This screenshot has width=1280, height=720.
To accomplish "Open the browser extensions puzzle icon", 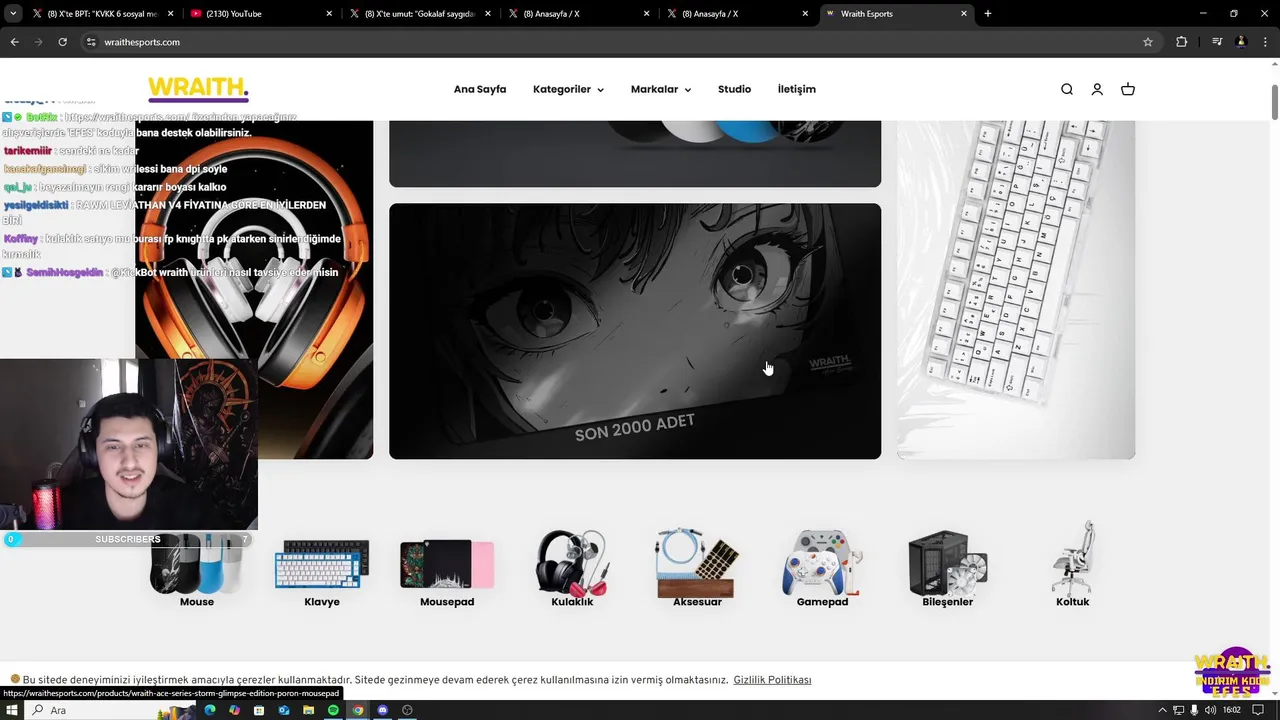I will point(1181,42).
